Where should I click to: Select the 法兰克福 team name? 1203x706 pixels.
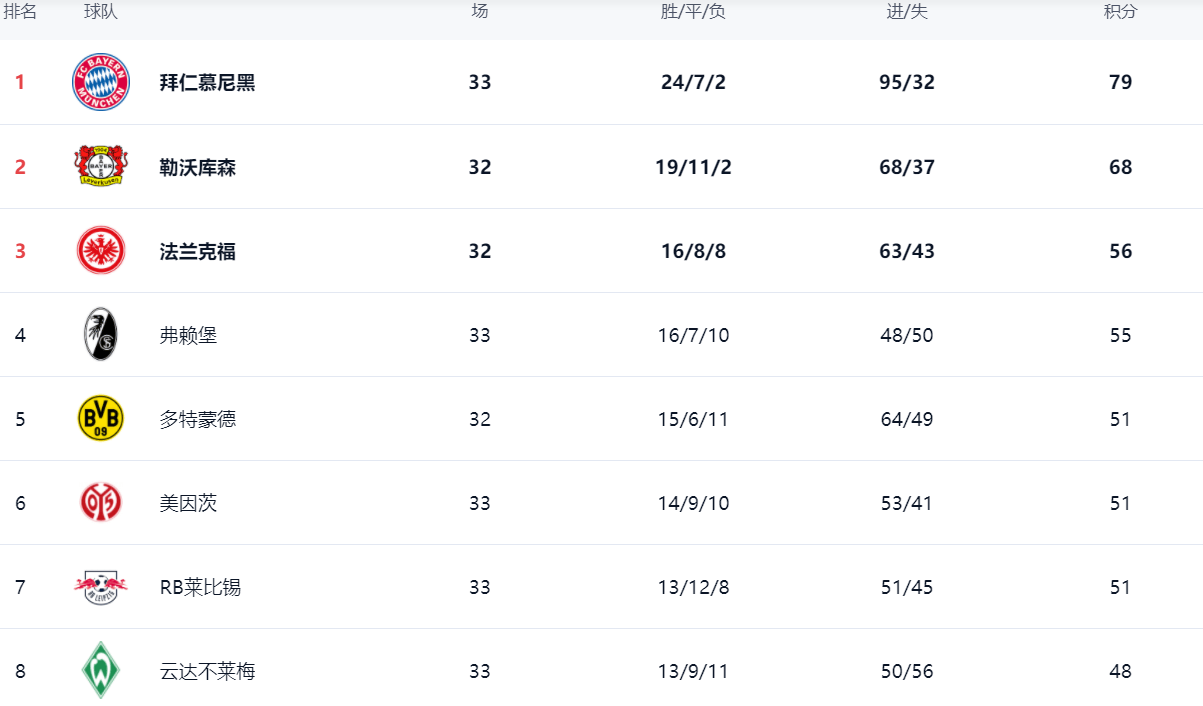pos(197,251)
